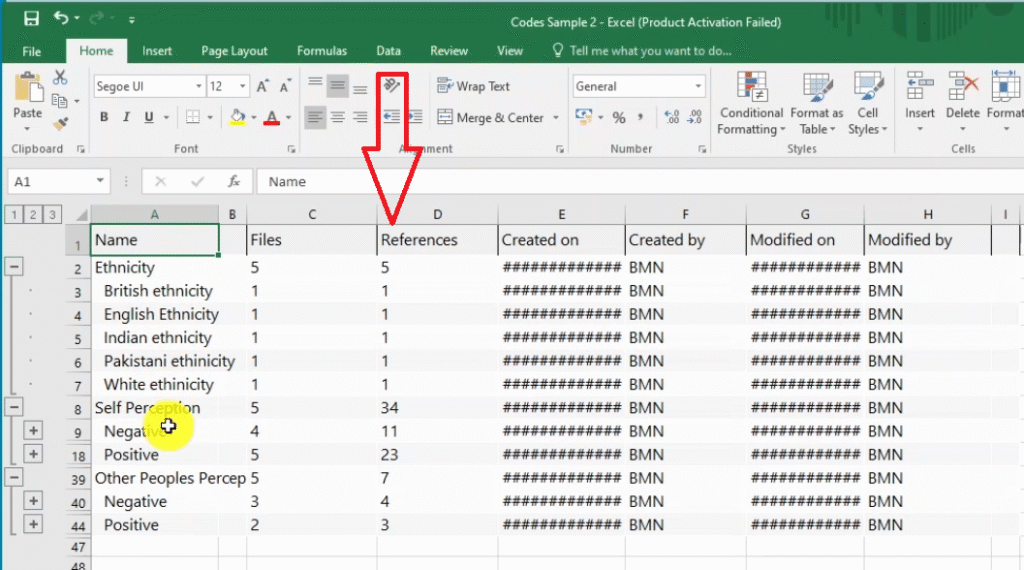Toggle Italic formatting

coord(127,118)
